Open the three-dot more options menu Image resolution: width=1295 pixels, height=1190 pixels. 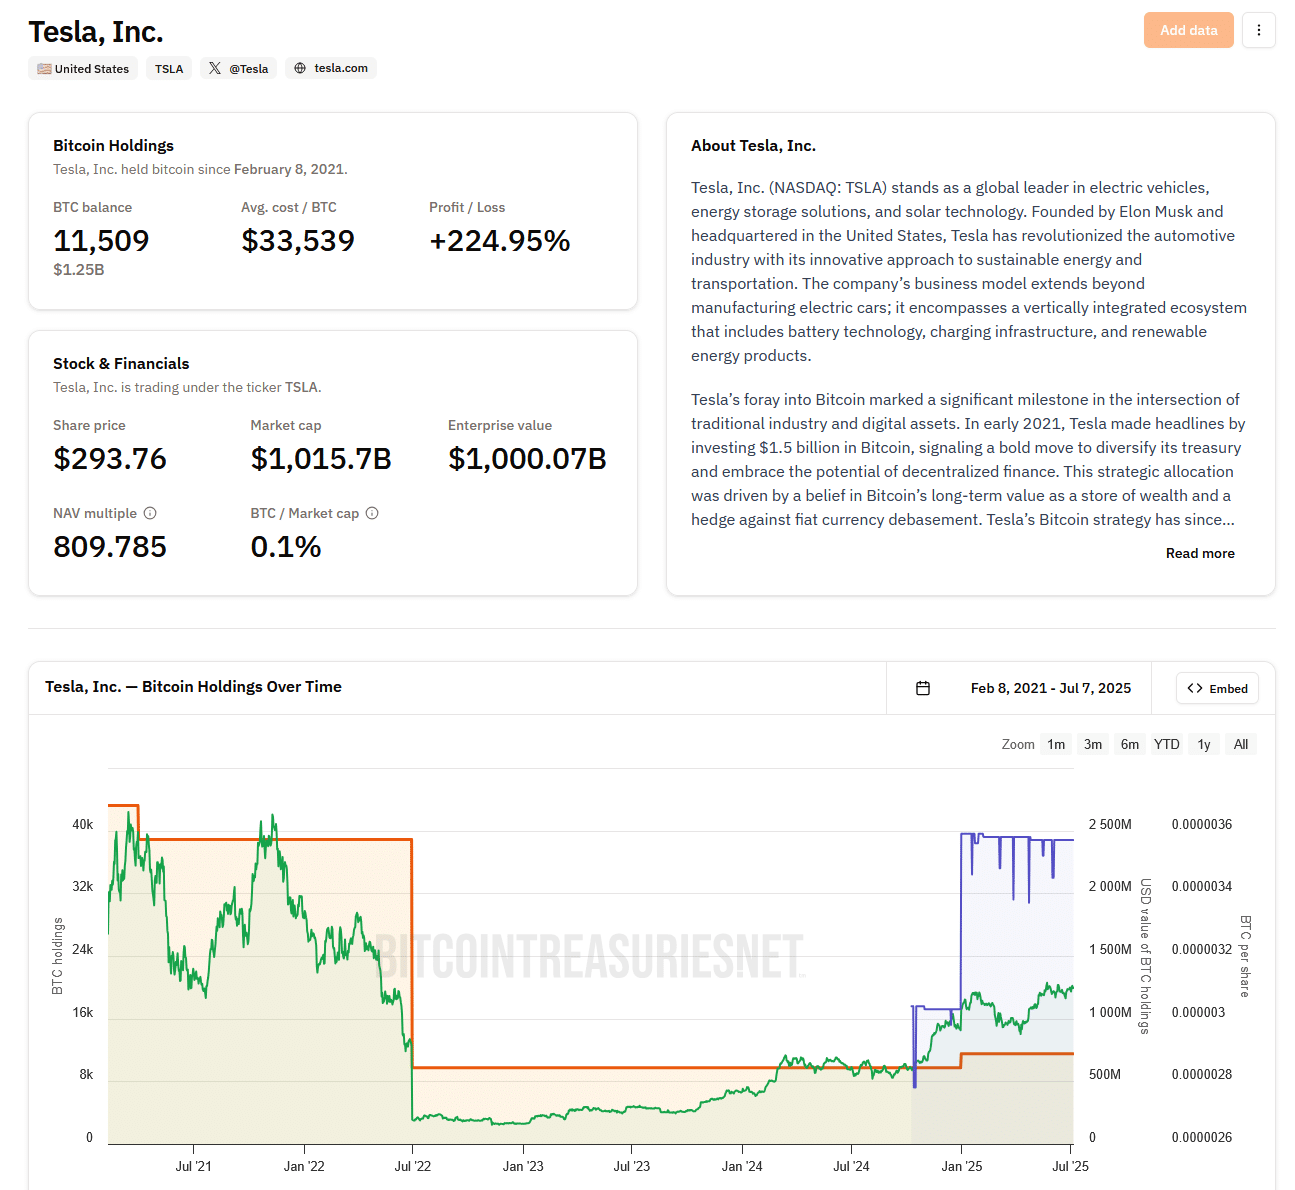pyautogui.click(x=1258, y=30)
